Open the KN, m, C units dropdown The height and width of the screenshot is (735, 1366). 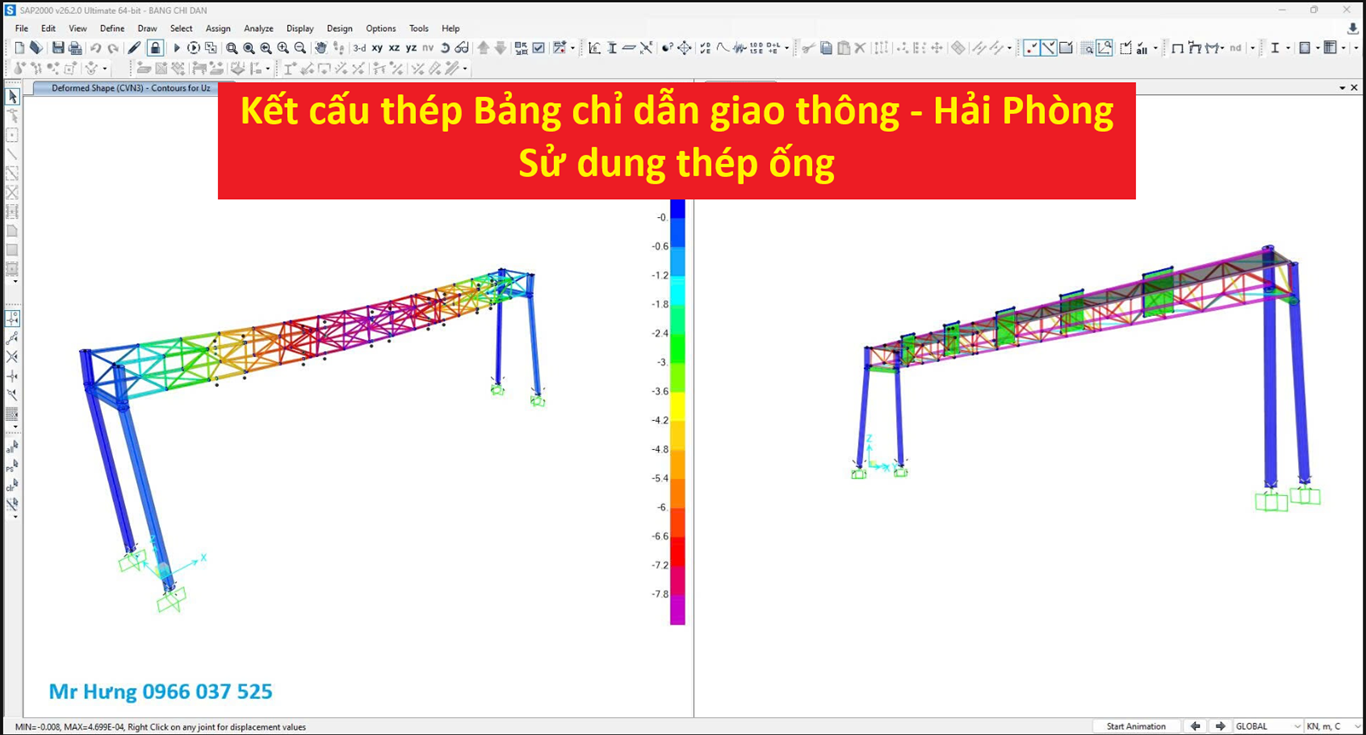tap(1330, 726)
